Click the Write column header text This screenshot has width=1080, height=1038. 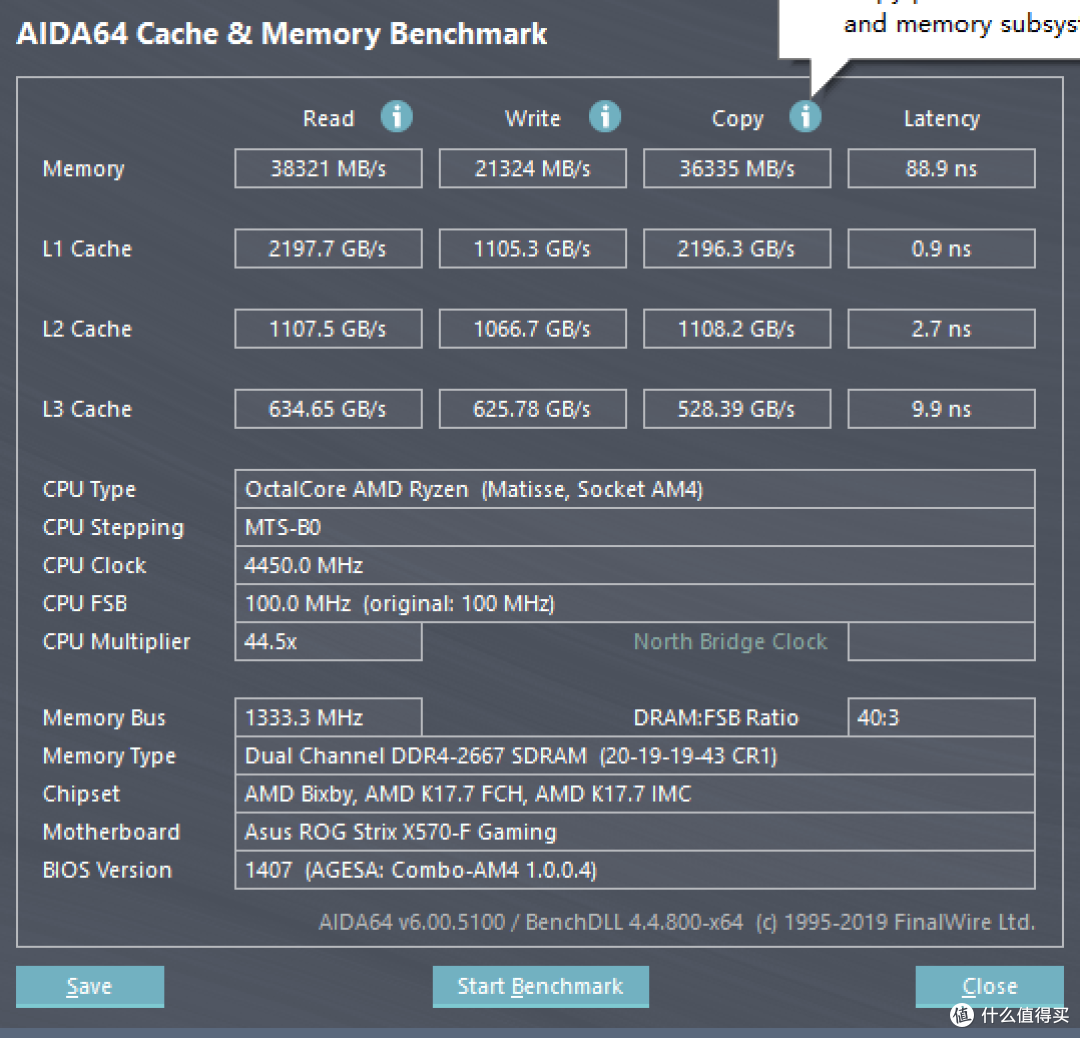tap(533, 118)
